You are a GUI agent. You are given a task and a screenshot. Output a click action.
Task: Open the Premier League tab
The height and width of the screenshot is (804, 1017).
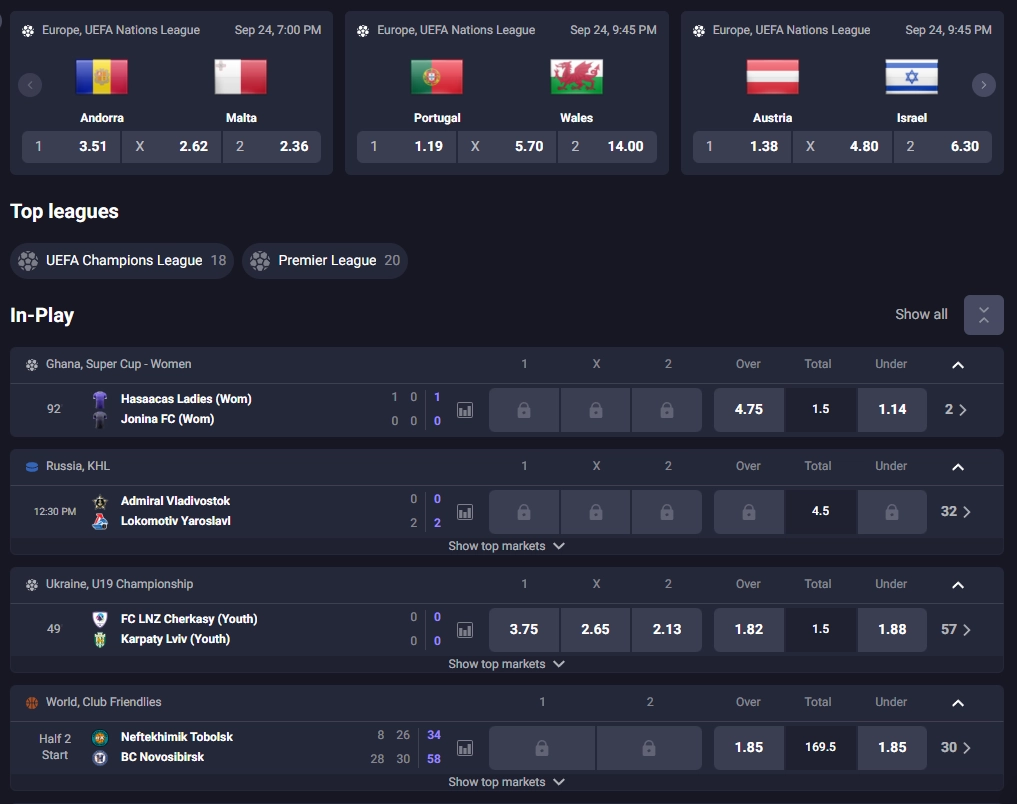(x=325, y=261)
